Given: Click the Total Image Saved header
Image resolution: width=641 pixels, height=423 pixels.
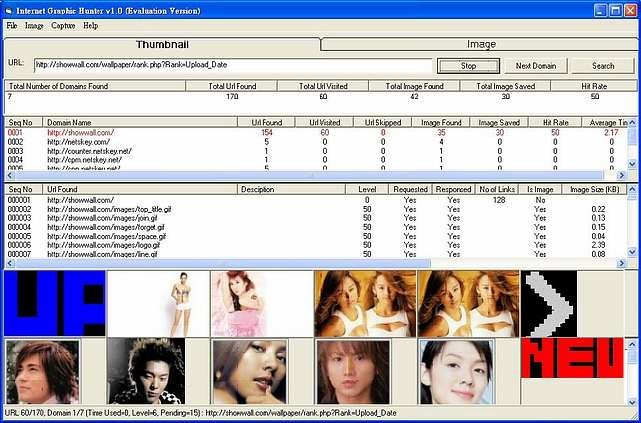Looking at the screenshot, I should pos(505,86).
